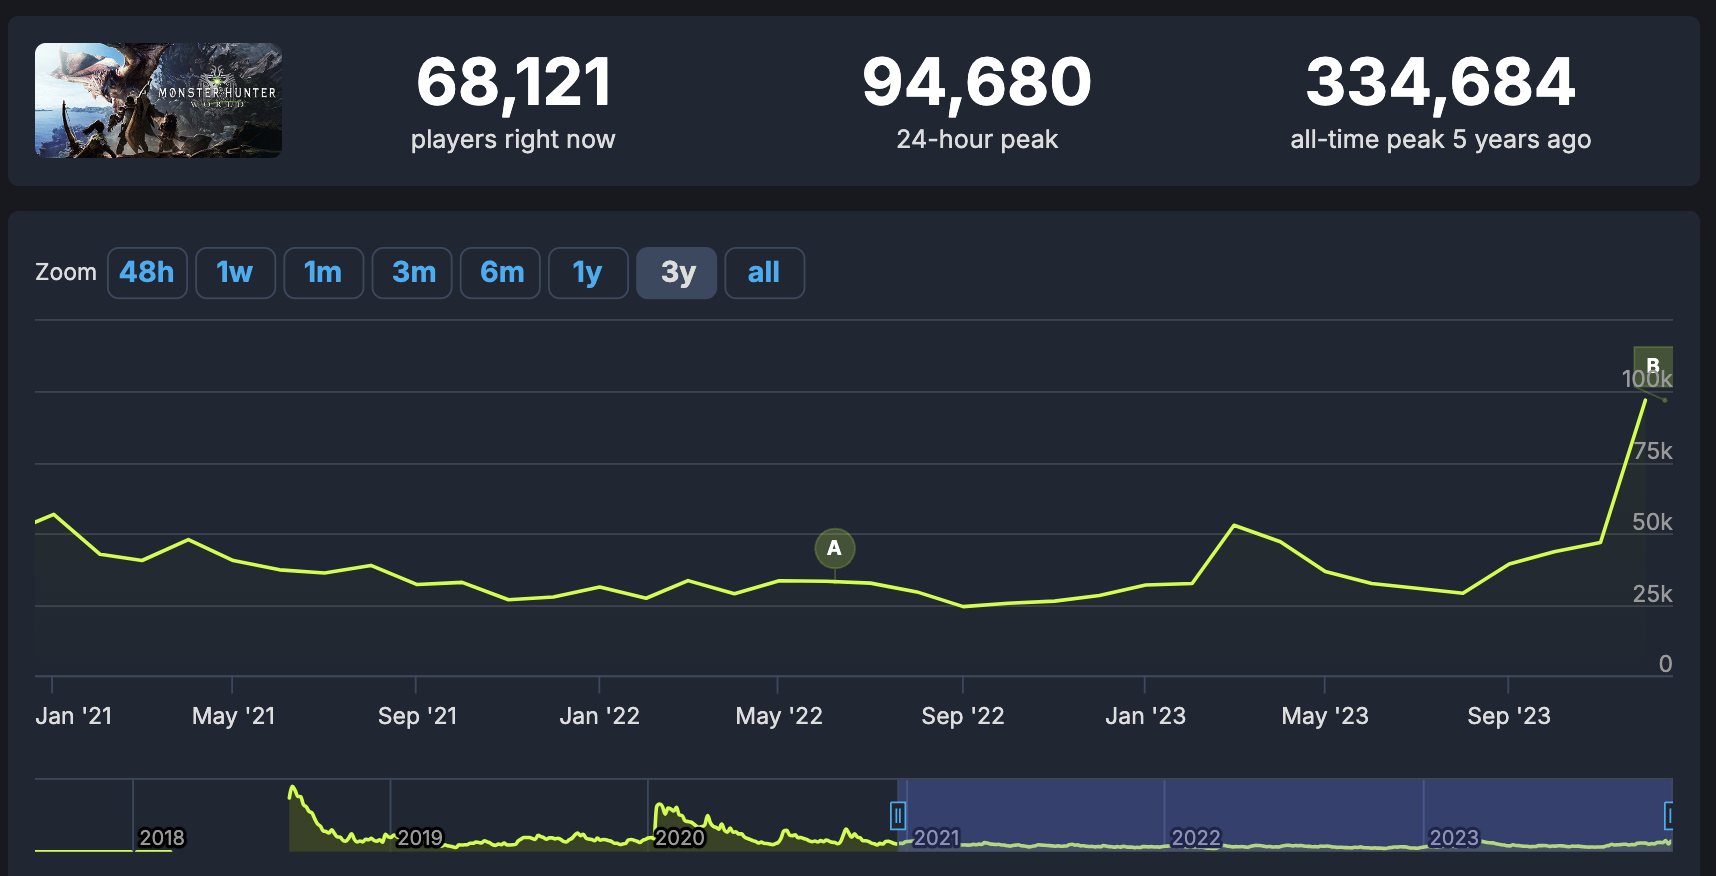Click the left navigator range handle
1716x876 pixels.
898,816
